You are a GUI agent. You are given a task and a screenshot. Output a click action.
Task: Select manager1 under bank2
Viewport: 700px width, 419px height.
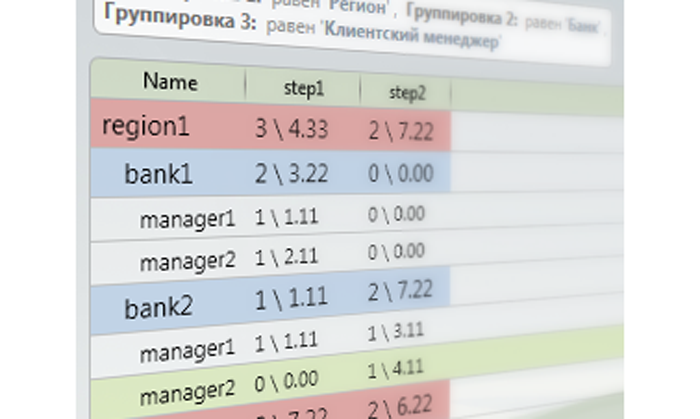click(187, 352)
